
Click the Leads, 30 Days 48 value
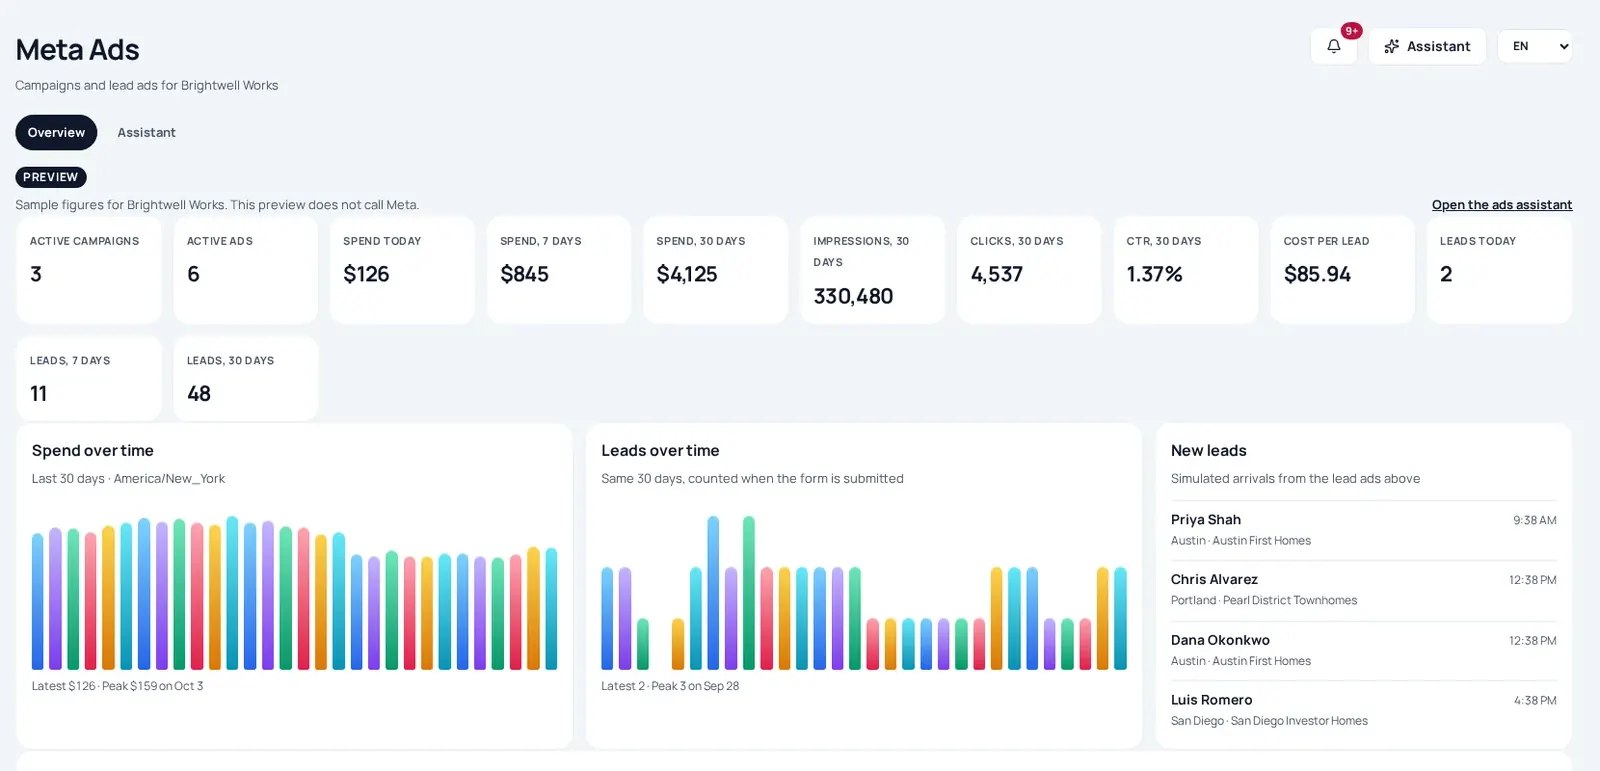199,394
